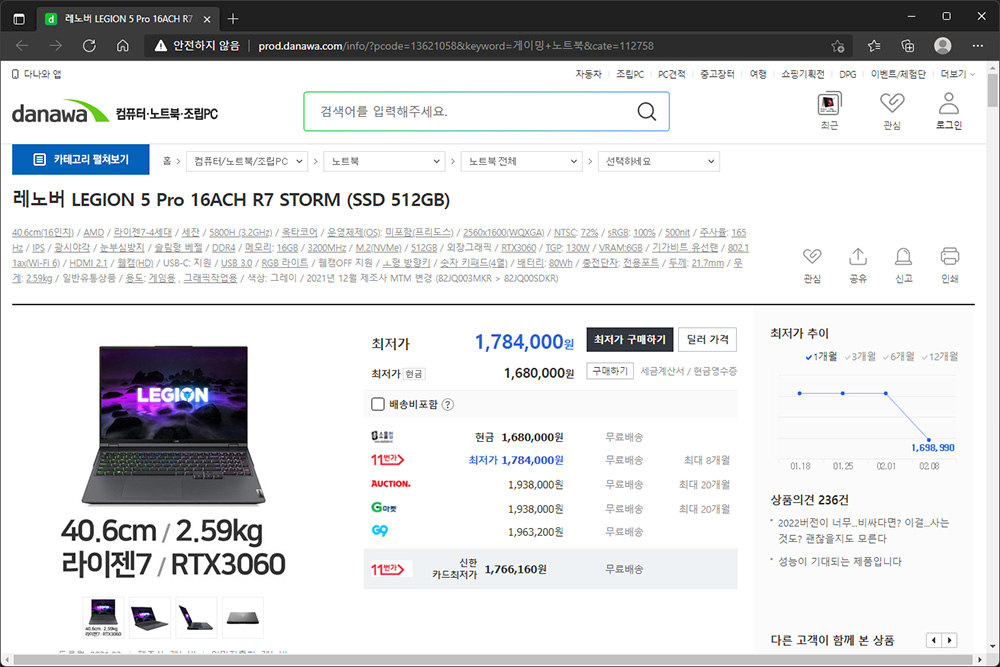Report with the 신고 bell icon

[x=903, y=256]
